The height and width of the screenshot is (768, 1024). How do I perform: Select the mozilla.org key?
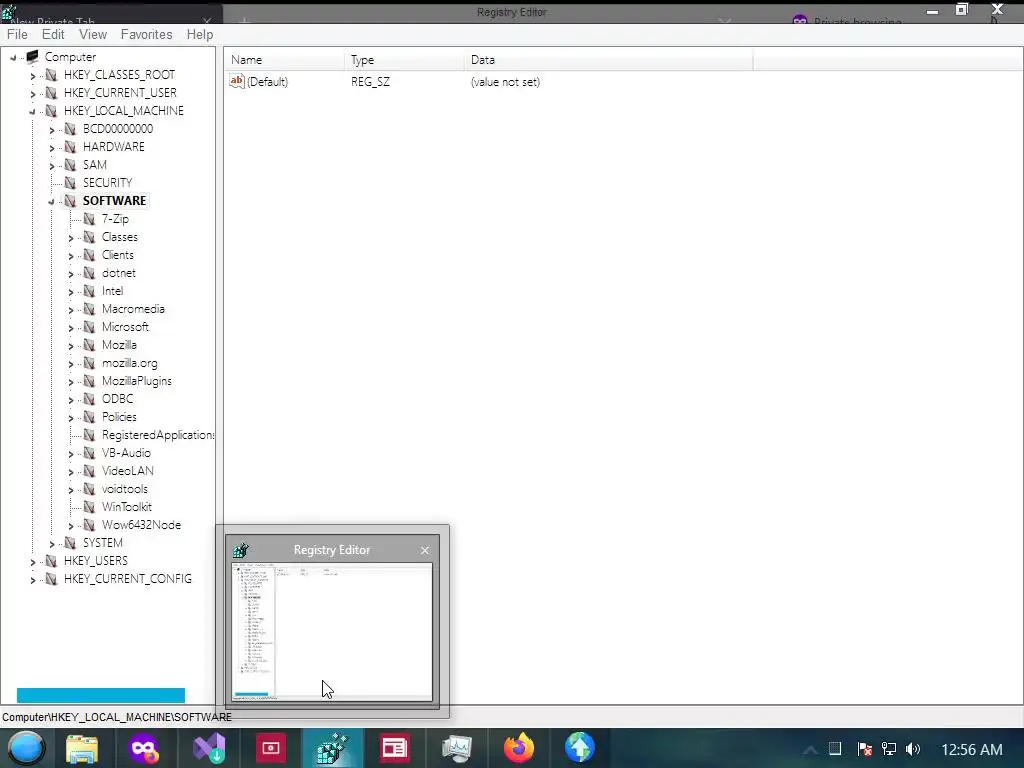pos(129,363)
